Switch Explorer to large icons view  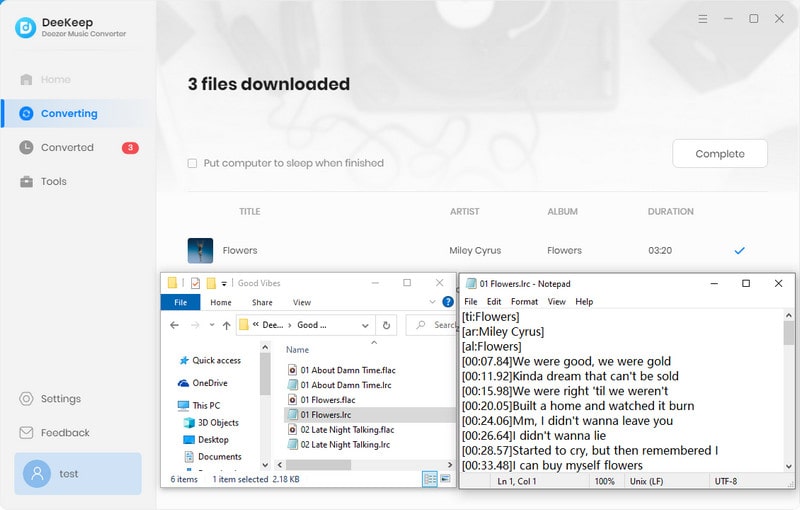tap(445, 478)
